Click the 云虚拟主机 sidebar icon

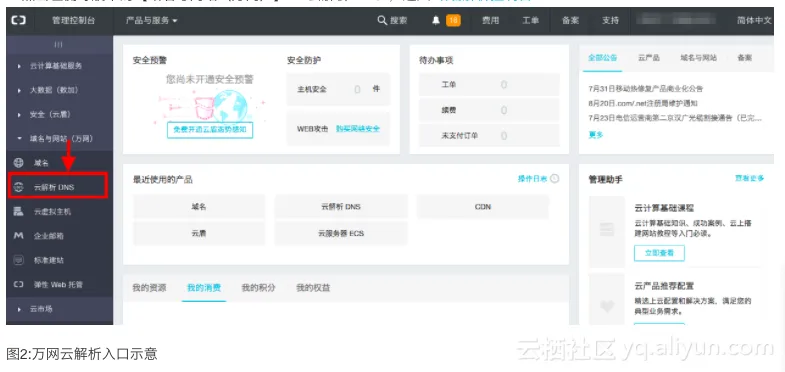tap(19, 211)
